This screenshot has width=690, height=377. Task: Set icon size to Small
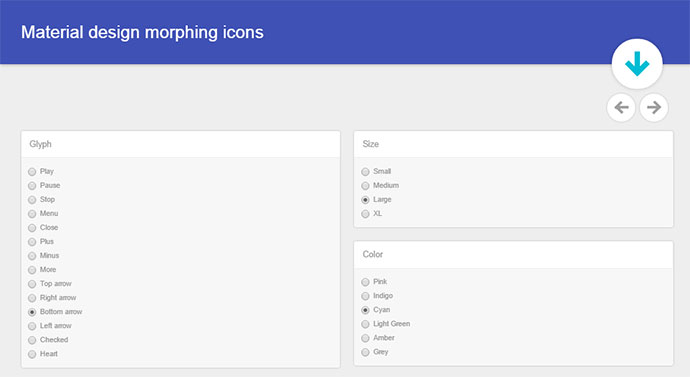click(x=365, y=172)
